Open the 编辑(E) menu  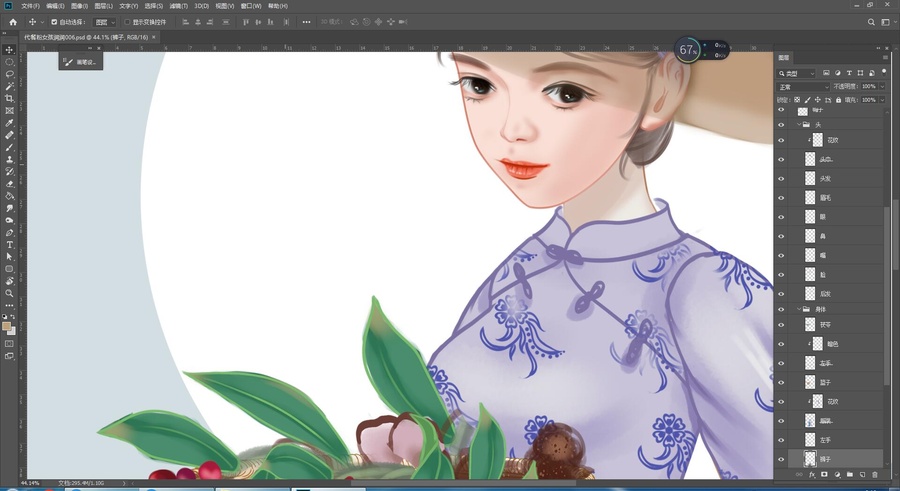[55, 6]
